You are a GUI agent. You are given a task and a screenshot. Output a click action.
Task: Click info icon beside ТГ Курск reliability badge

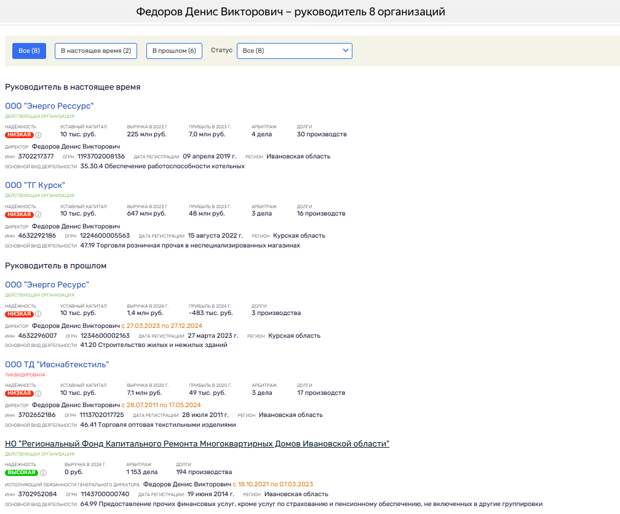(x=38, y=214)
